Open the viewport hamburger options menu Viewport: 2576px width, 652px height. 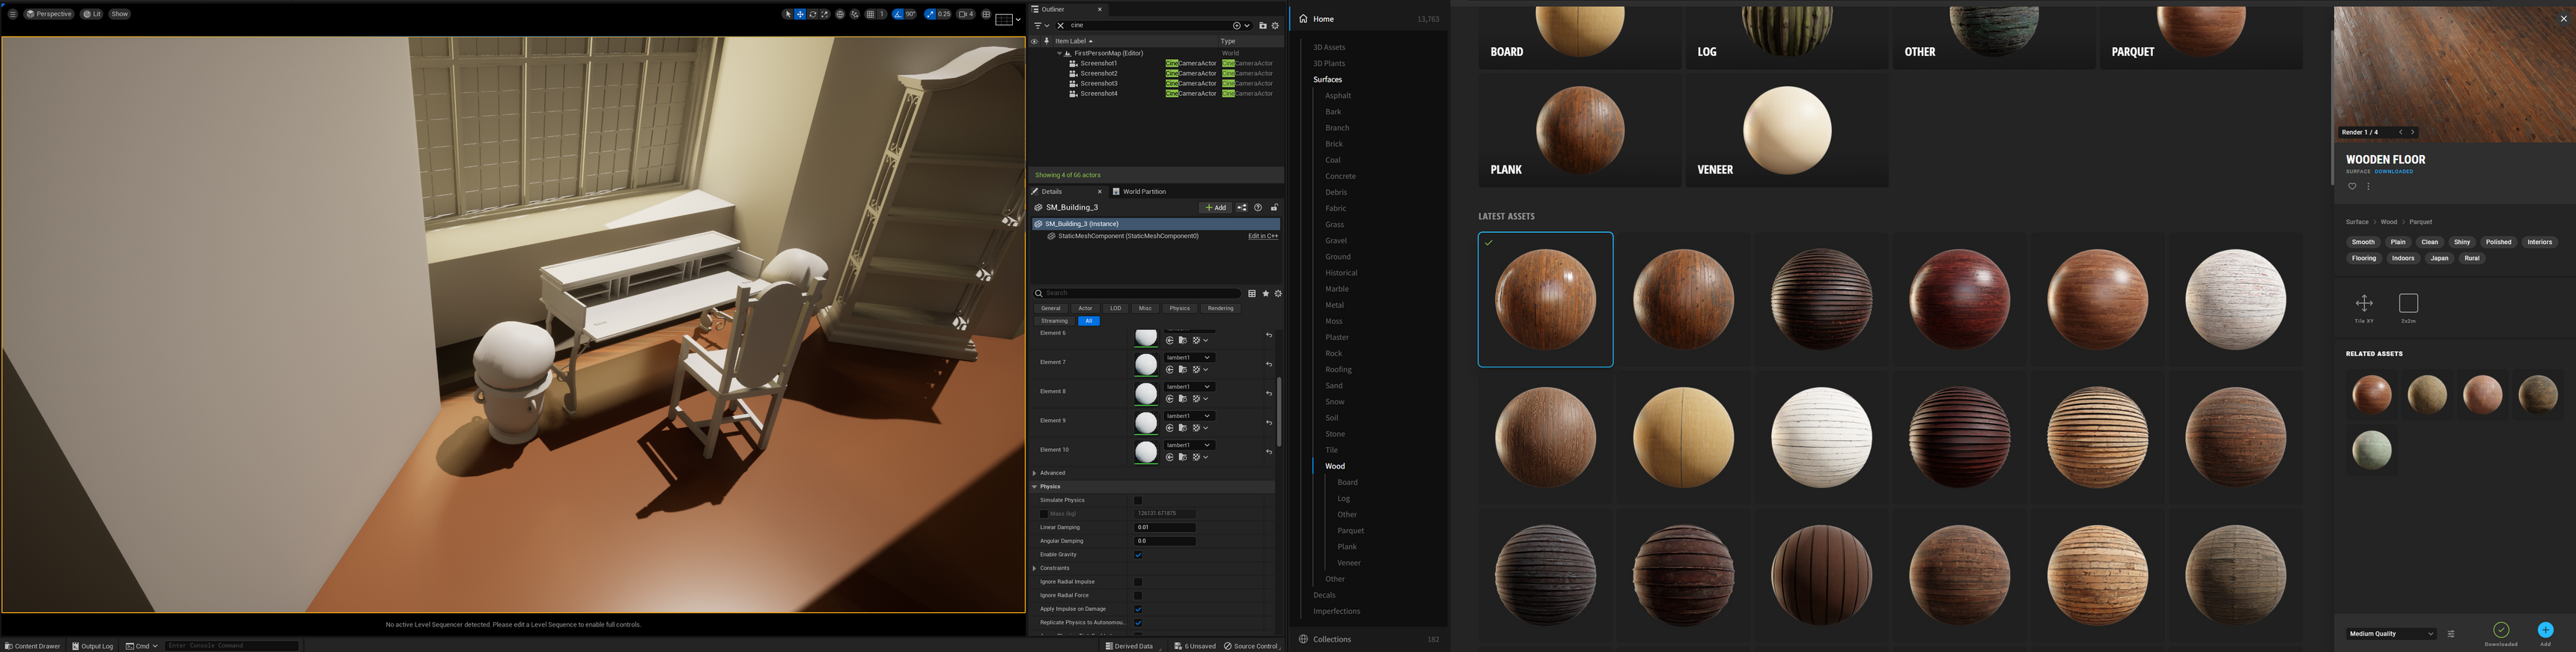(12, 14)
